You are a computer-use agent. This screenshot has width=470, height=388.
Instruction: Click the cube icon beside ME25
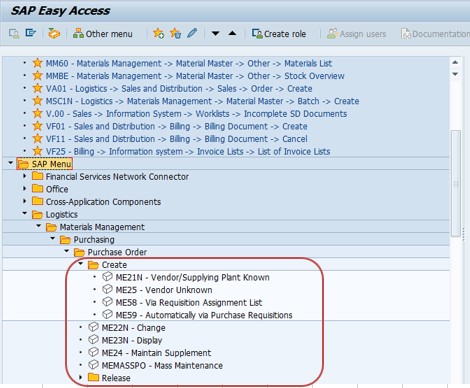[107, 289]
